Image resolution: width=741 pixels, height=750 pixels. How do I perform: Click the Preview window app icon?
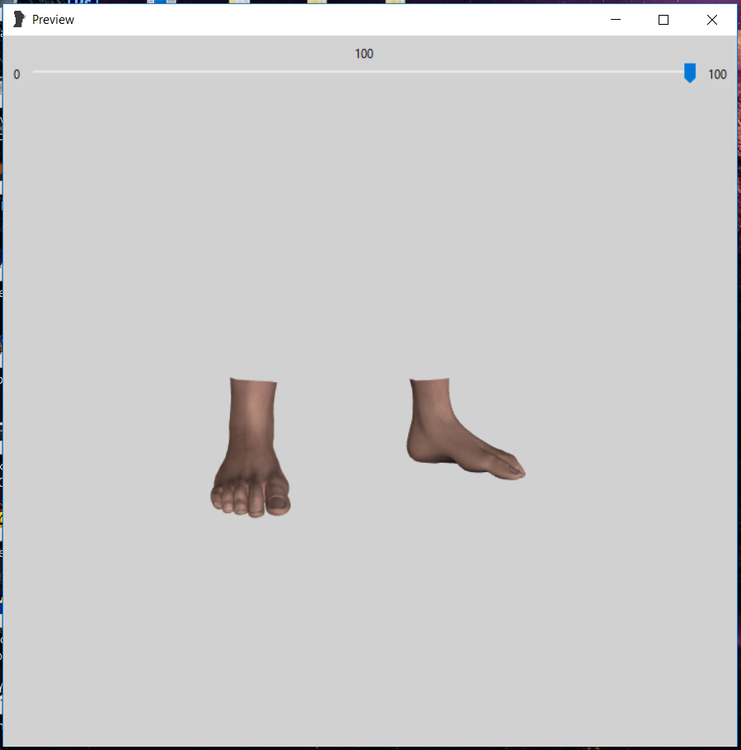click(x=19, y=20)
